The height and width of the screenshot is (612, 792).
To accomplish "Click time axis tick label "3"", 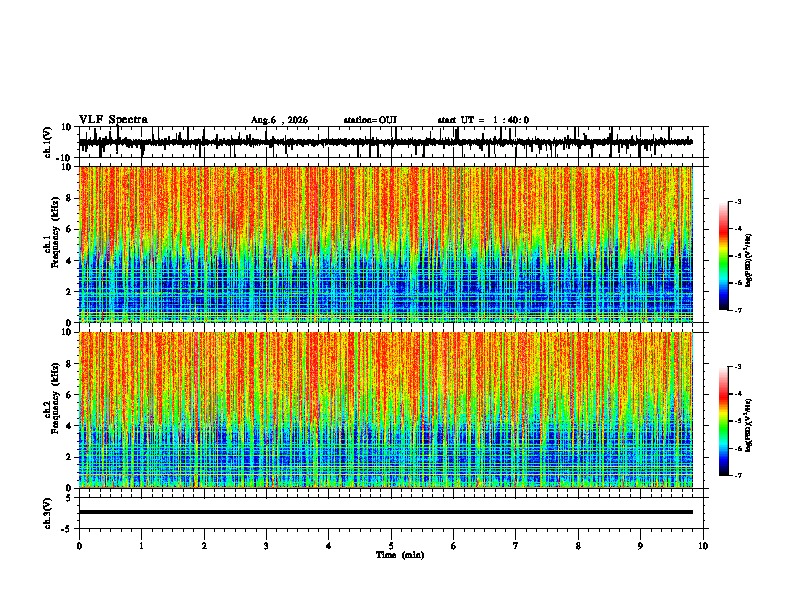I will coord(266,546).
